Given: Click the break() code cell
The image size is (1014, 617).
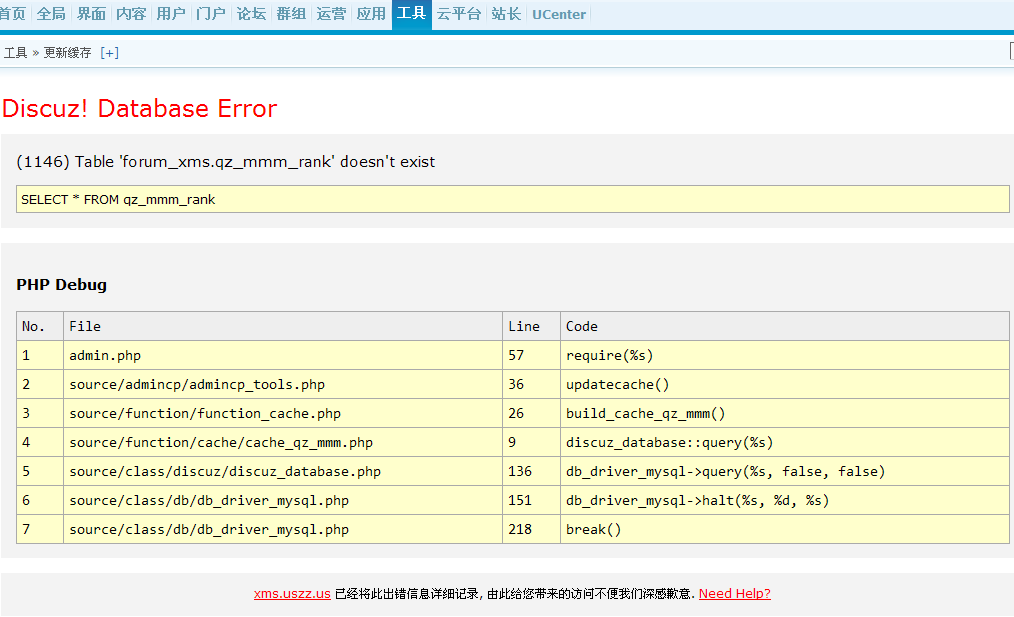Looking at the screenshot, I should [784, 529].
